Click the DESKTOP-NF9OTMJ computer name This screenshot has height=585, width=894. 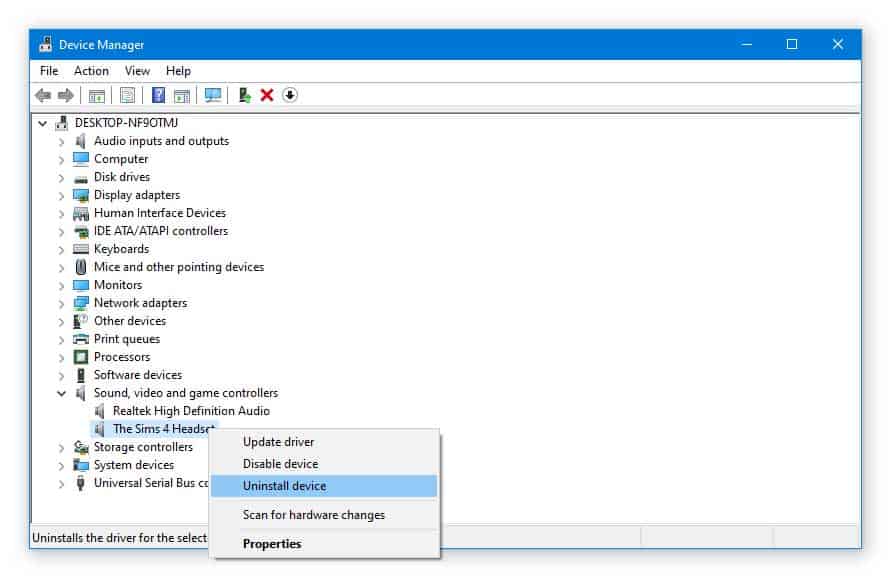click(126, 123)
